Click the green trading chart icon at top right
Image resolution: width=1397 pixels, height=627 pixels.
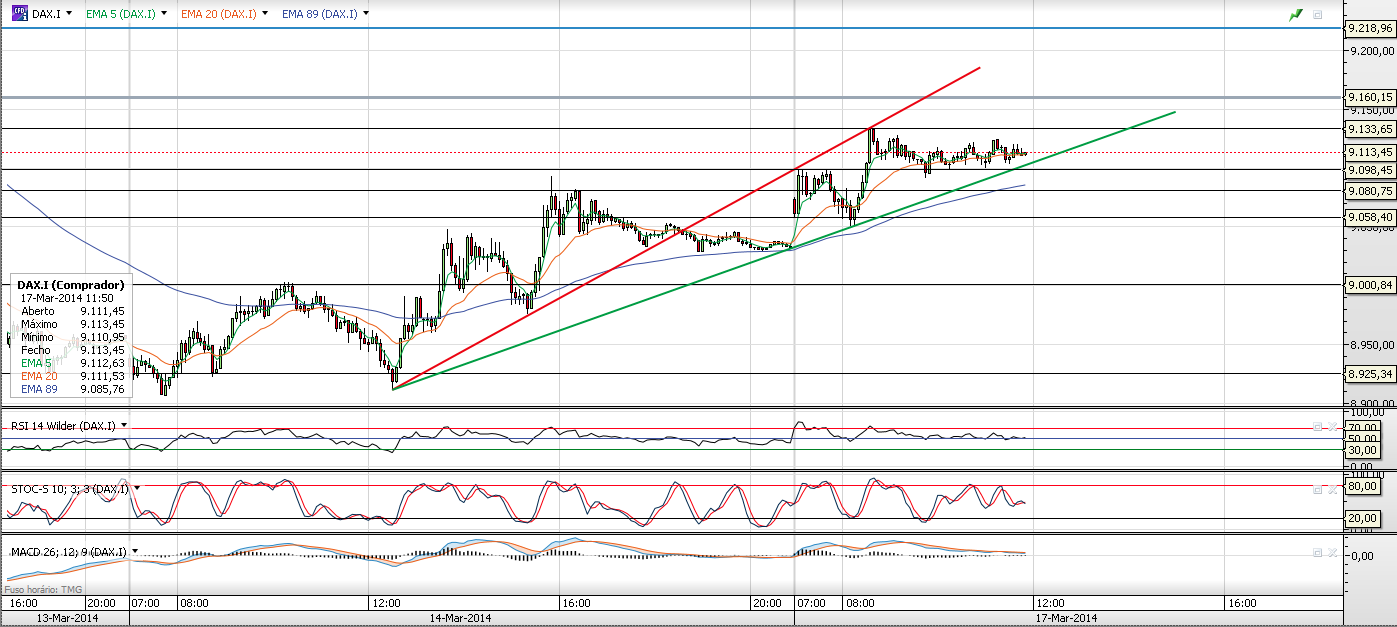(1296, 15)
